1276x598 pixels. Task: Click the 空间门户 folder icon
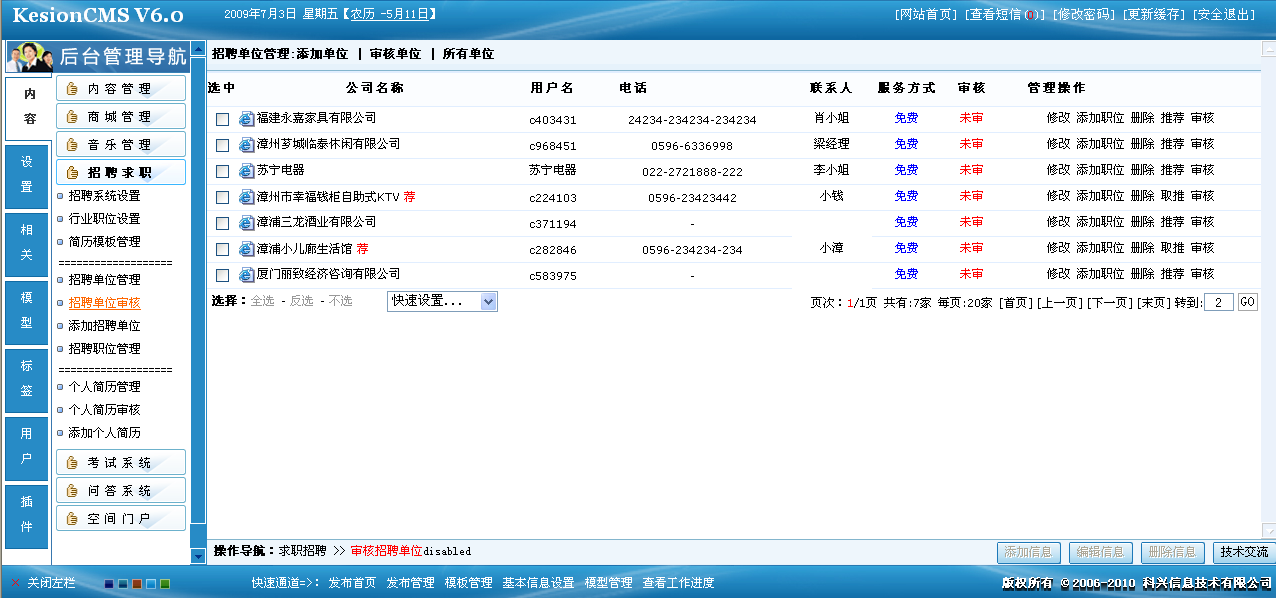pos(71,518)
